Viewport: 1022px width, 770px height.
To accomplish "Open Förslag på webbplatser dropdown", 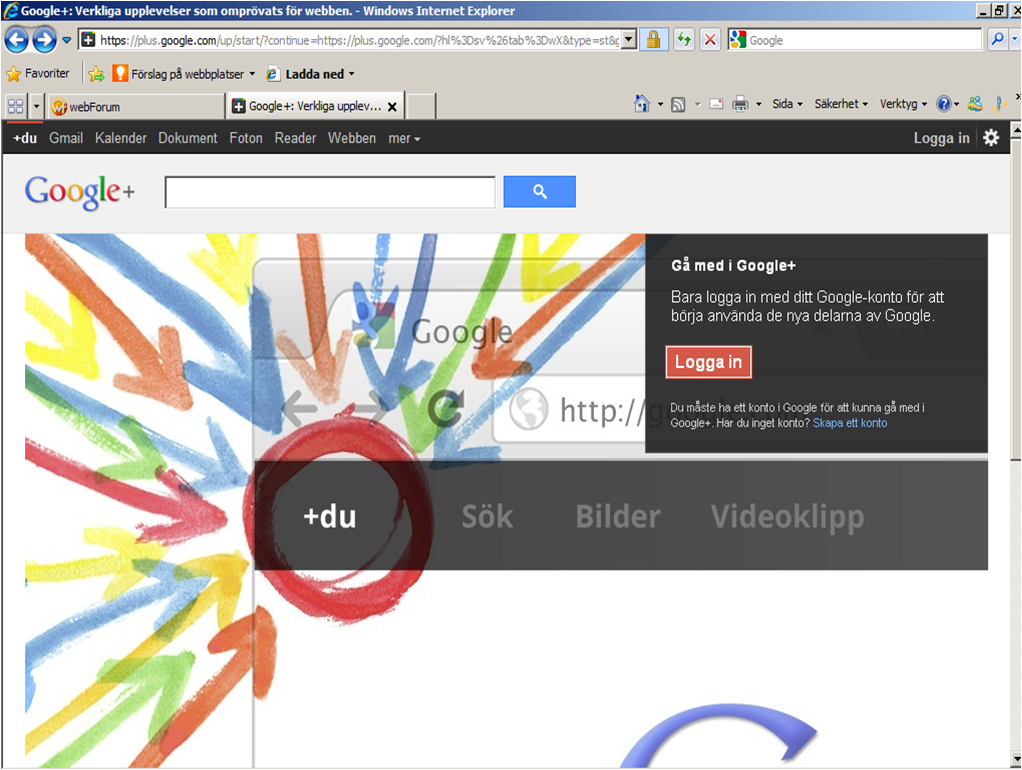I will pos(184,74).
